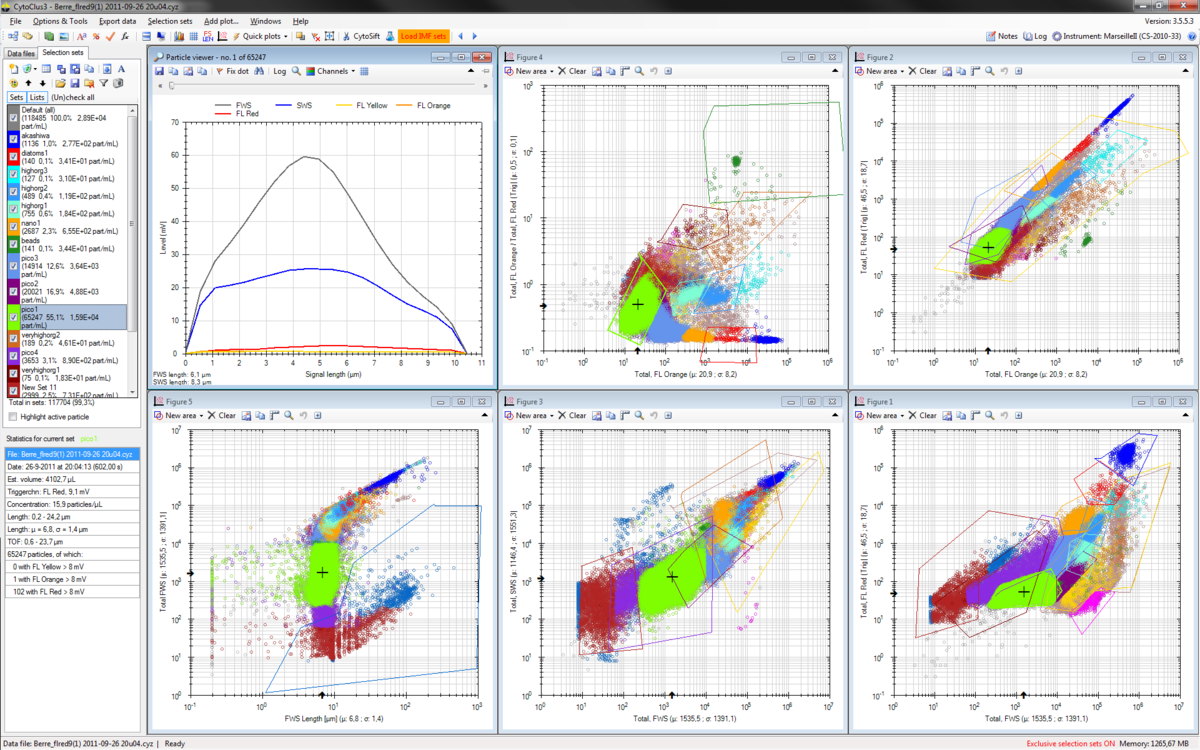Click the filter funnel icon in sets panel
Image resolution: width=1200 pixels, height=750 pixels.
click(x=103, y=83)
